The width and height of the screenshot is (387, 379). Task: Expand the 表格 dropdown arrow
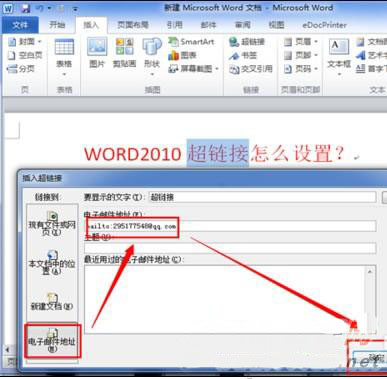[64, 74]
